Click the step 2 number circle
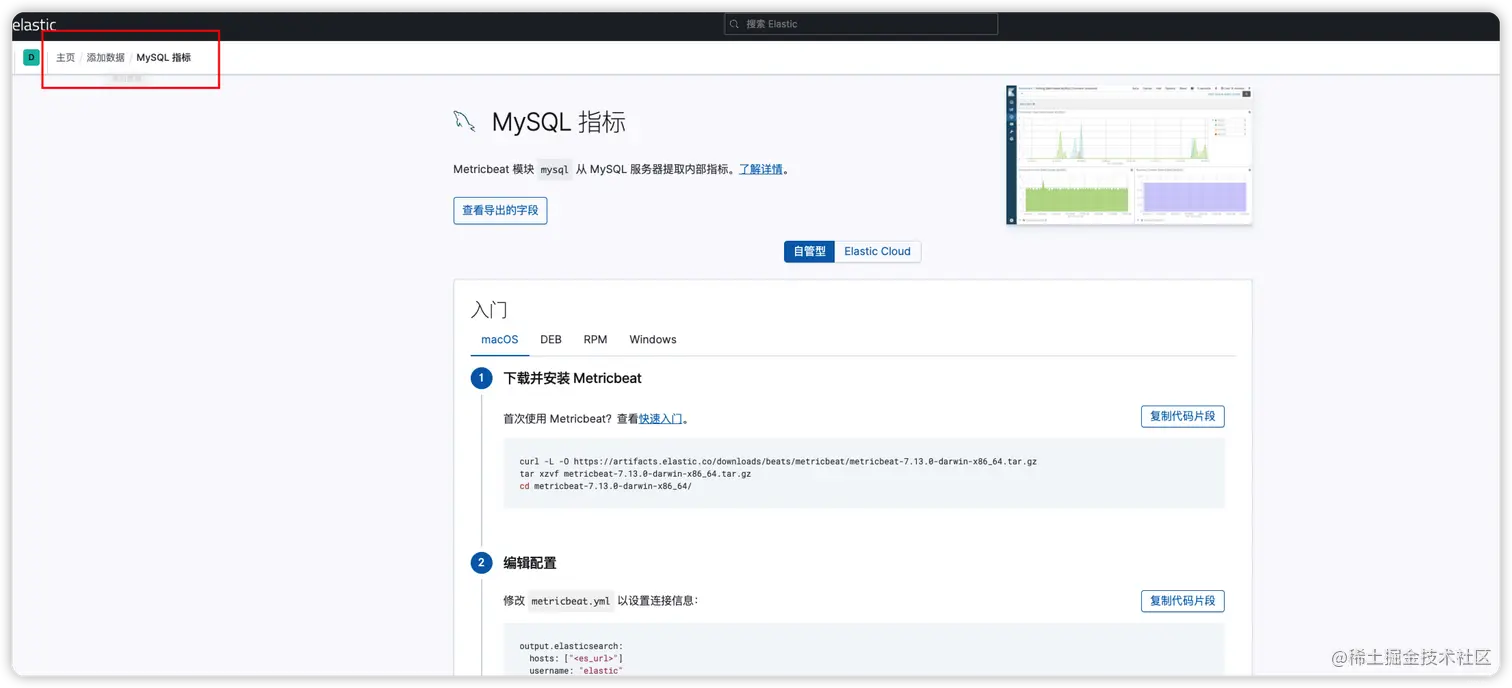Screen dimensions: 1512x688 (481, 563)
